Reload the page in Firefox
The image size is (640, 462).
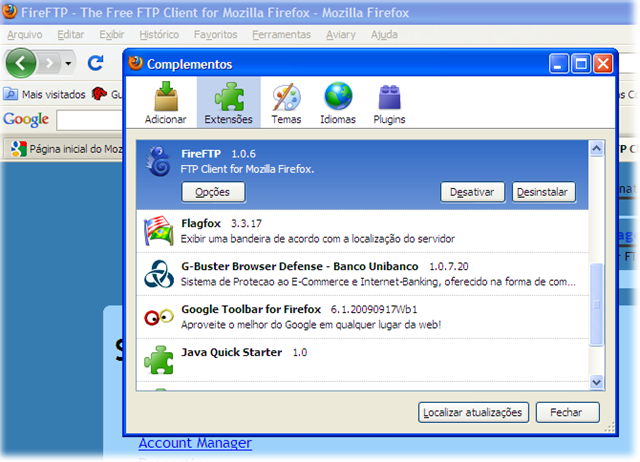96,63
